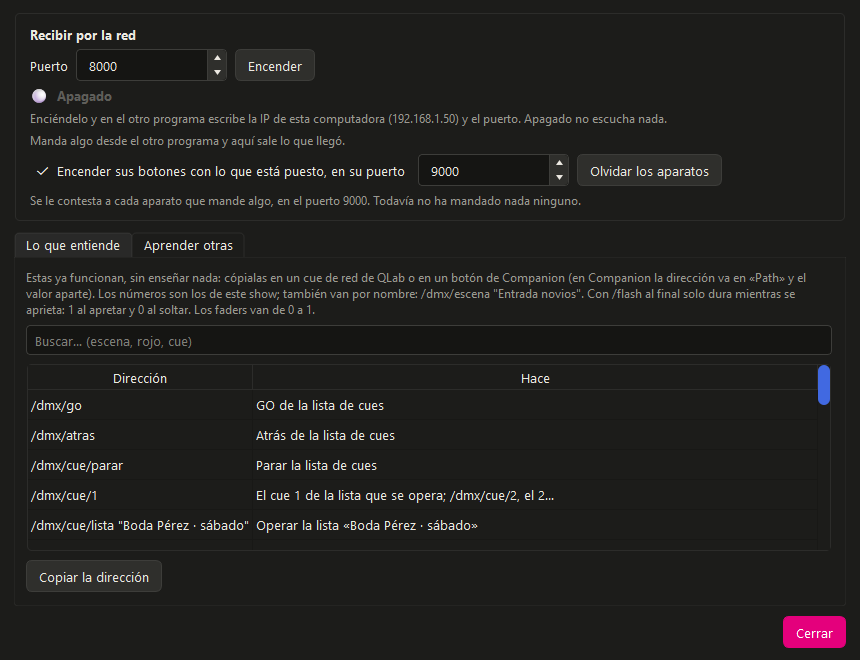The width and height of the screenshot is (860, 660).
Task: Click the Recibir por la red heading
Action: click(83, 36)
